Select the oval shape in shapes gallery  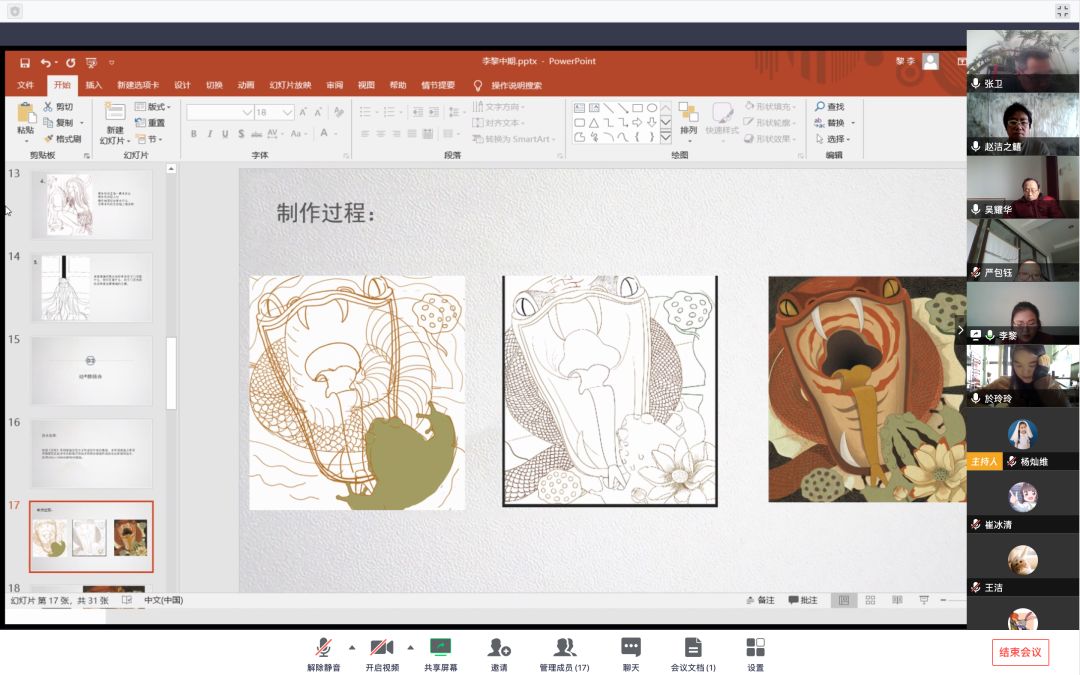652,108
